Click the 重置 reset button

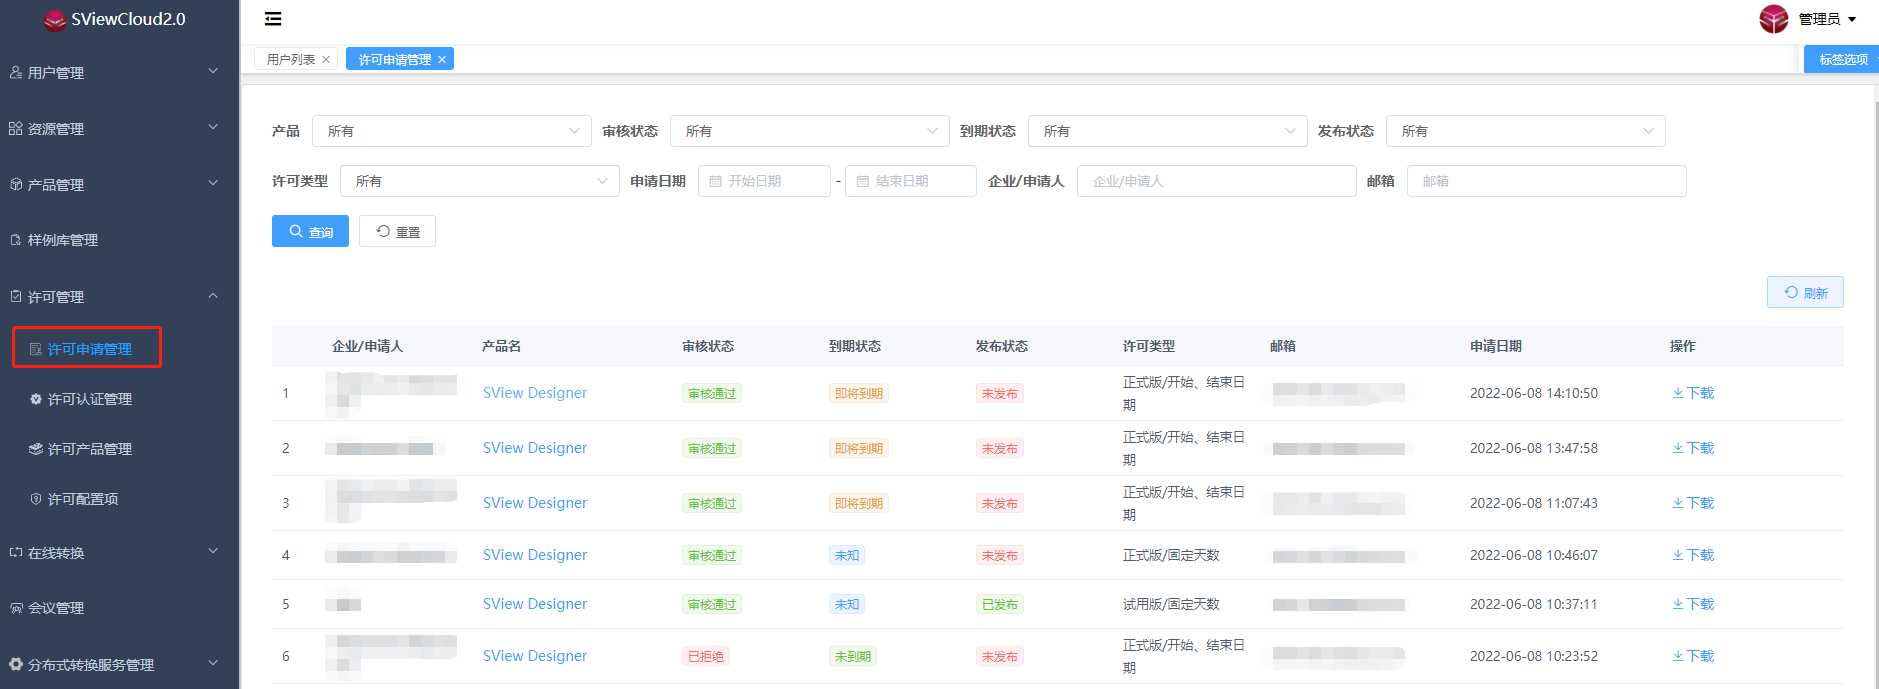coord(397,231)
